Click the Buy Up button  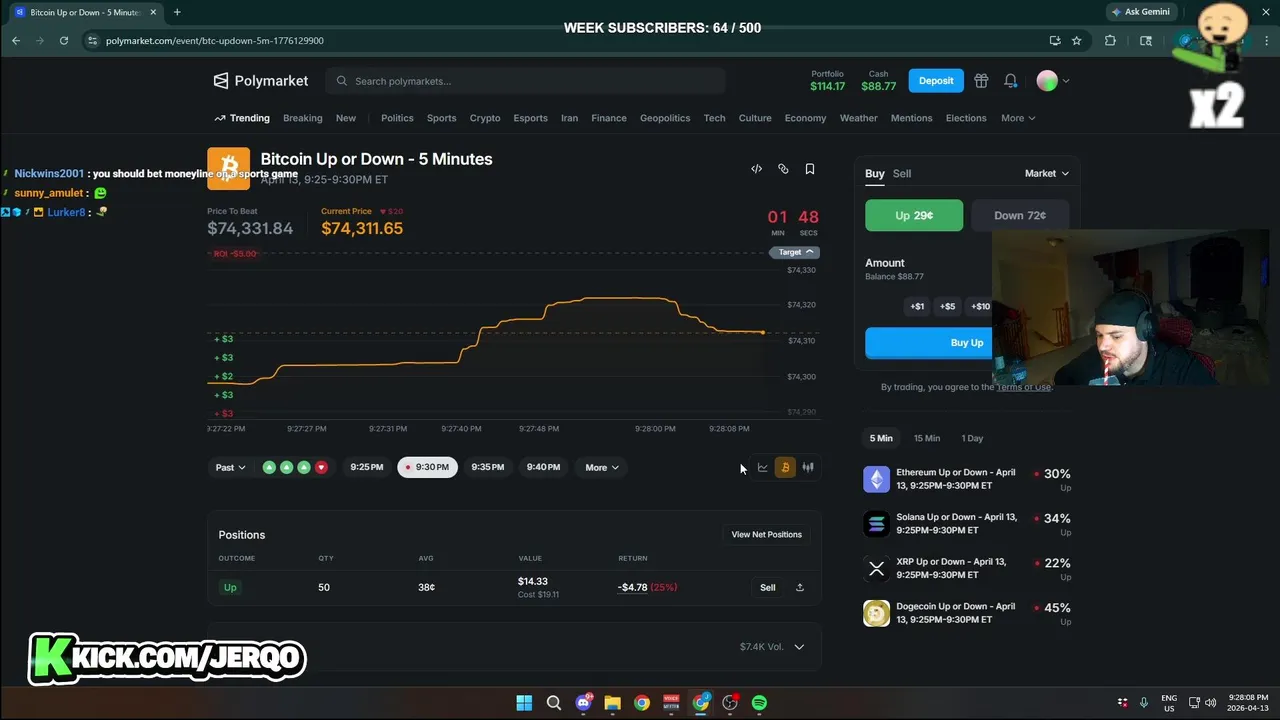[930, 343]
